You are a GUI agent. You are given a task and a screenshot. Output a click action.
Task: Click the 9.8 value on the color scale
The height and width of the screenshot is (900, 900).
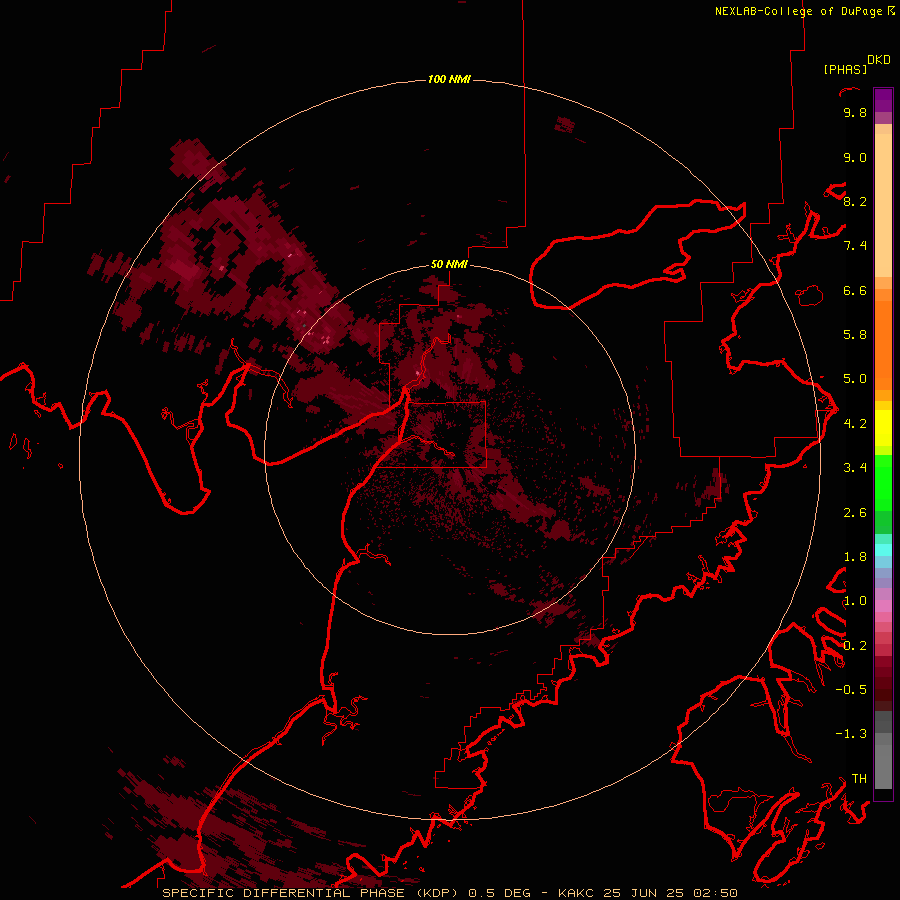(x=855, y=112)
